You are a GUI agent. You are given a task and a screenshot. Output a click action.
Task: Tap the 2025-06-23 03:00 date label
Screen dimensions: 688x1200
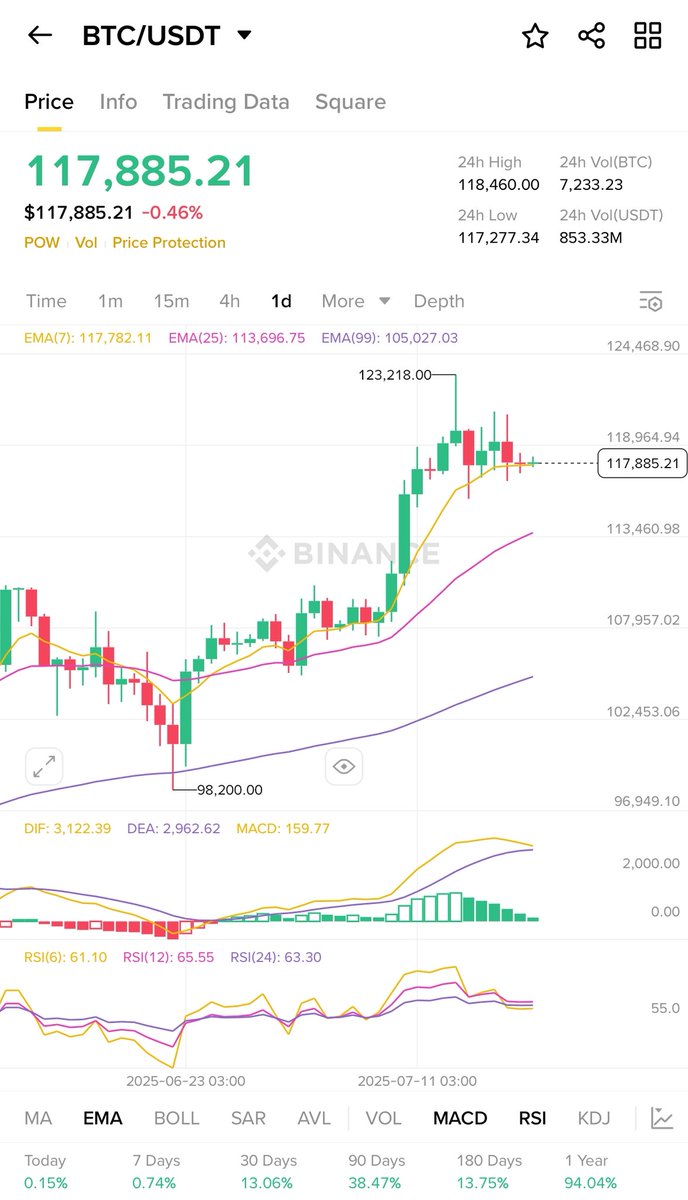pyautogui.click(x=185, y=1081)
